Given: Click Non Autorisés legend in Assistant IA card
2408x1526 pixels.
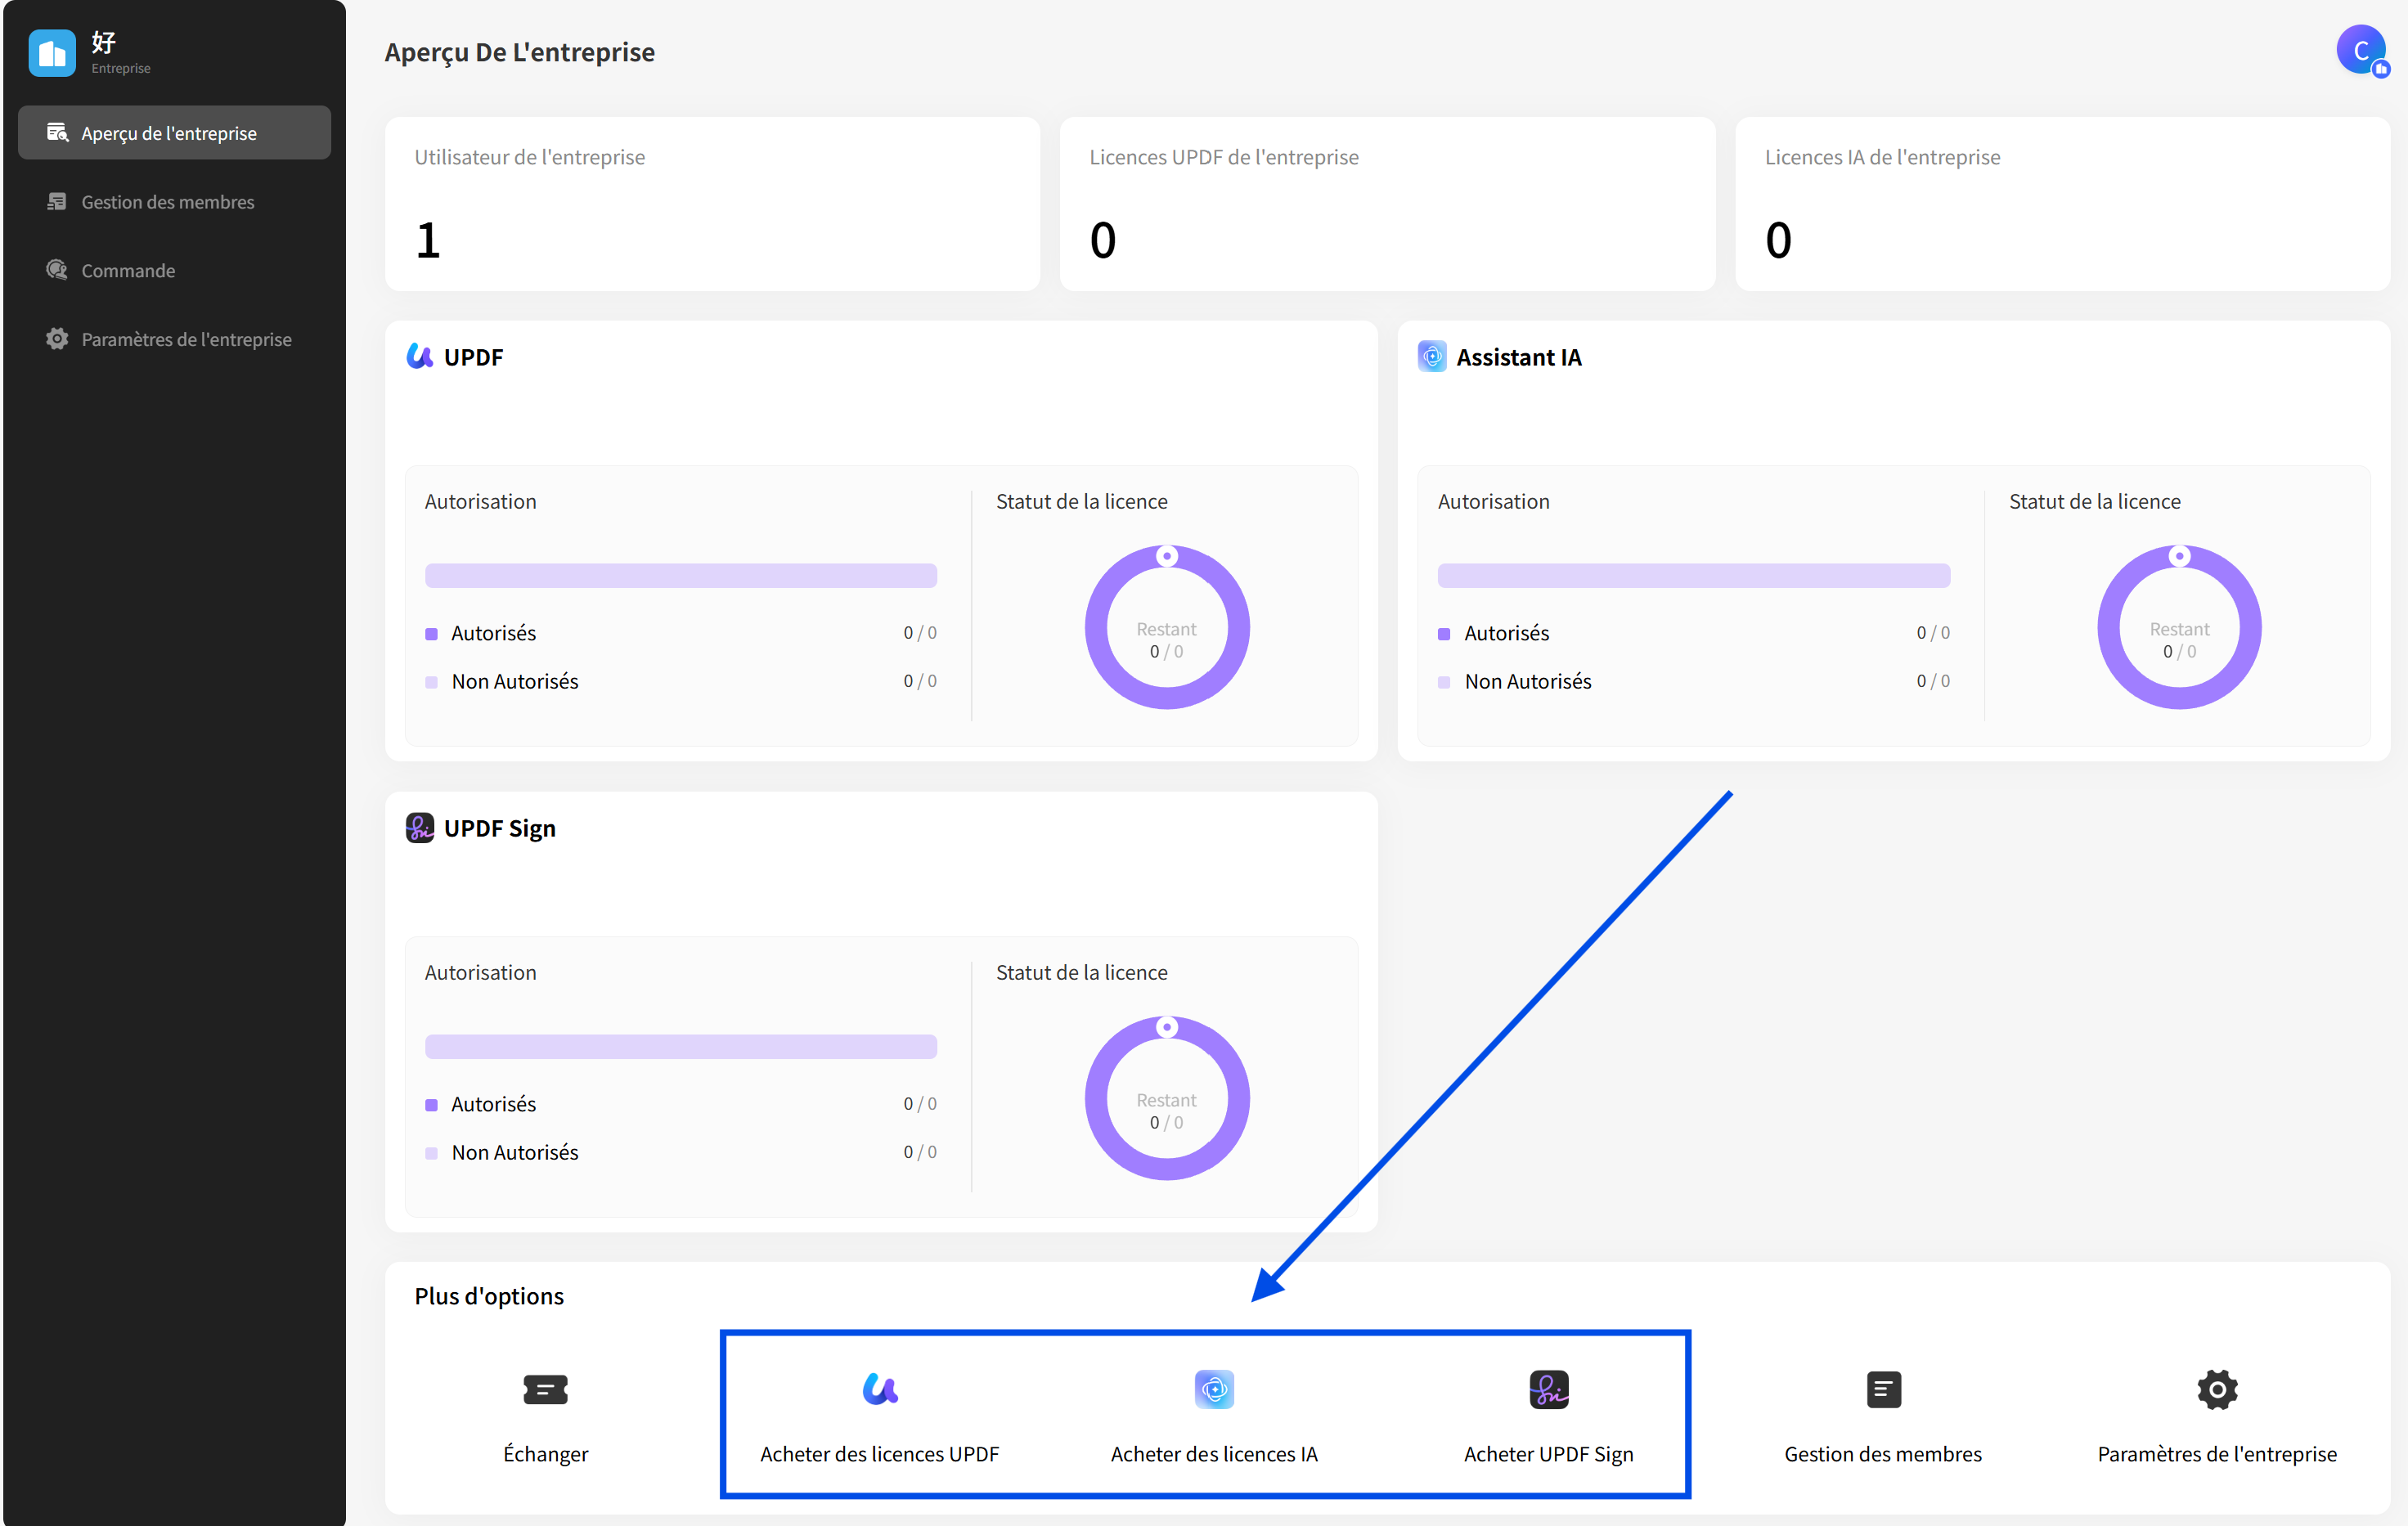Looking at the screenshot, I should coord(1528,681).
